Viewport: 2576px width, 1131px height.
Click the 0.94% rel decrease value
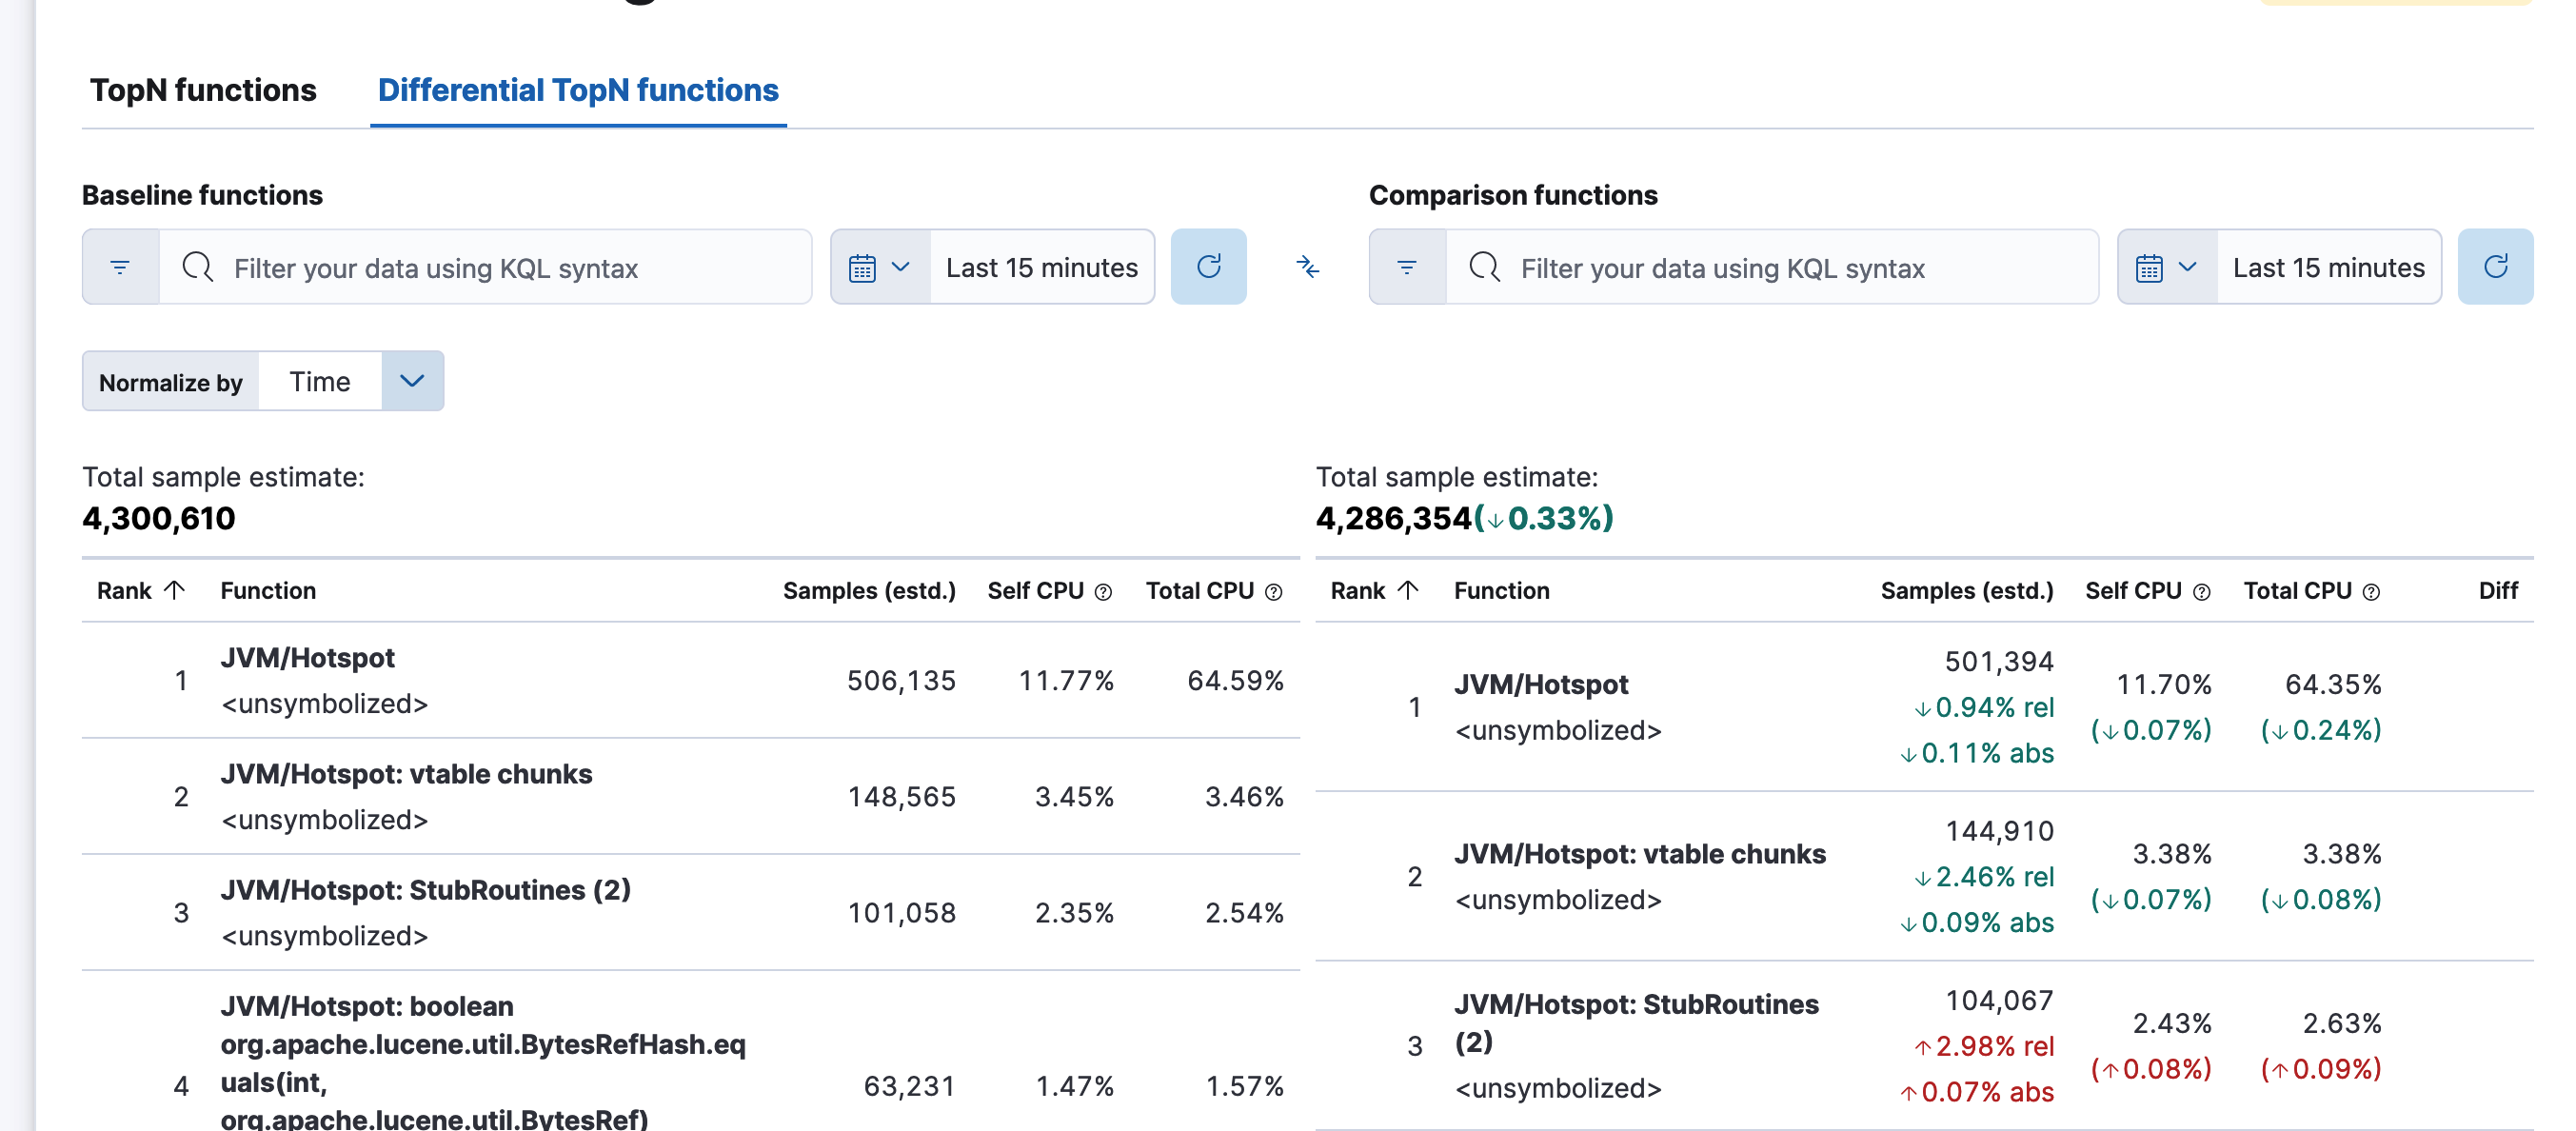1984,707
